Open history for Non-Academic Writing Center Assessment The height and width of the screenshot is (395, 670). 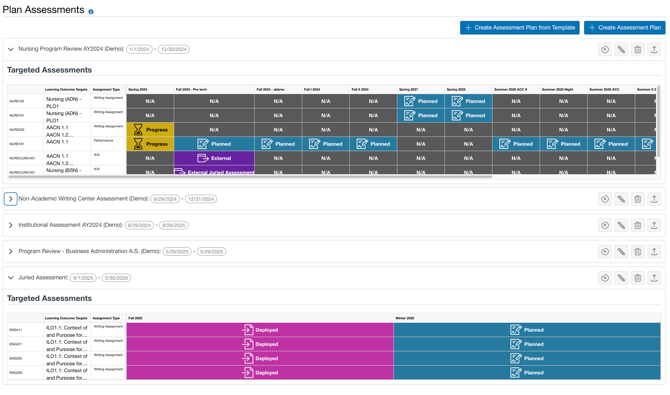(x=605, y=199)
